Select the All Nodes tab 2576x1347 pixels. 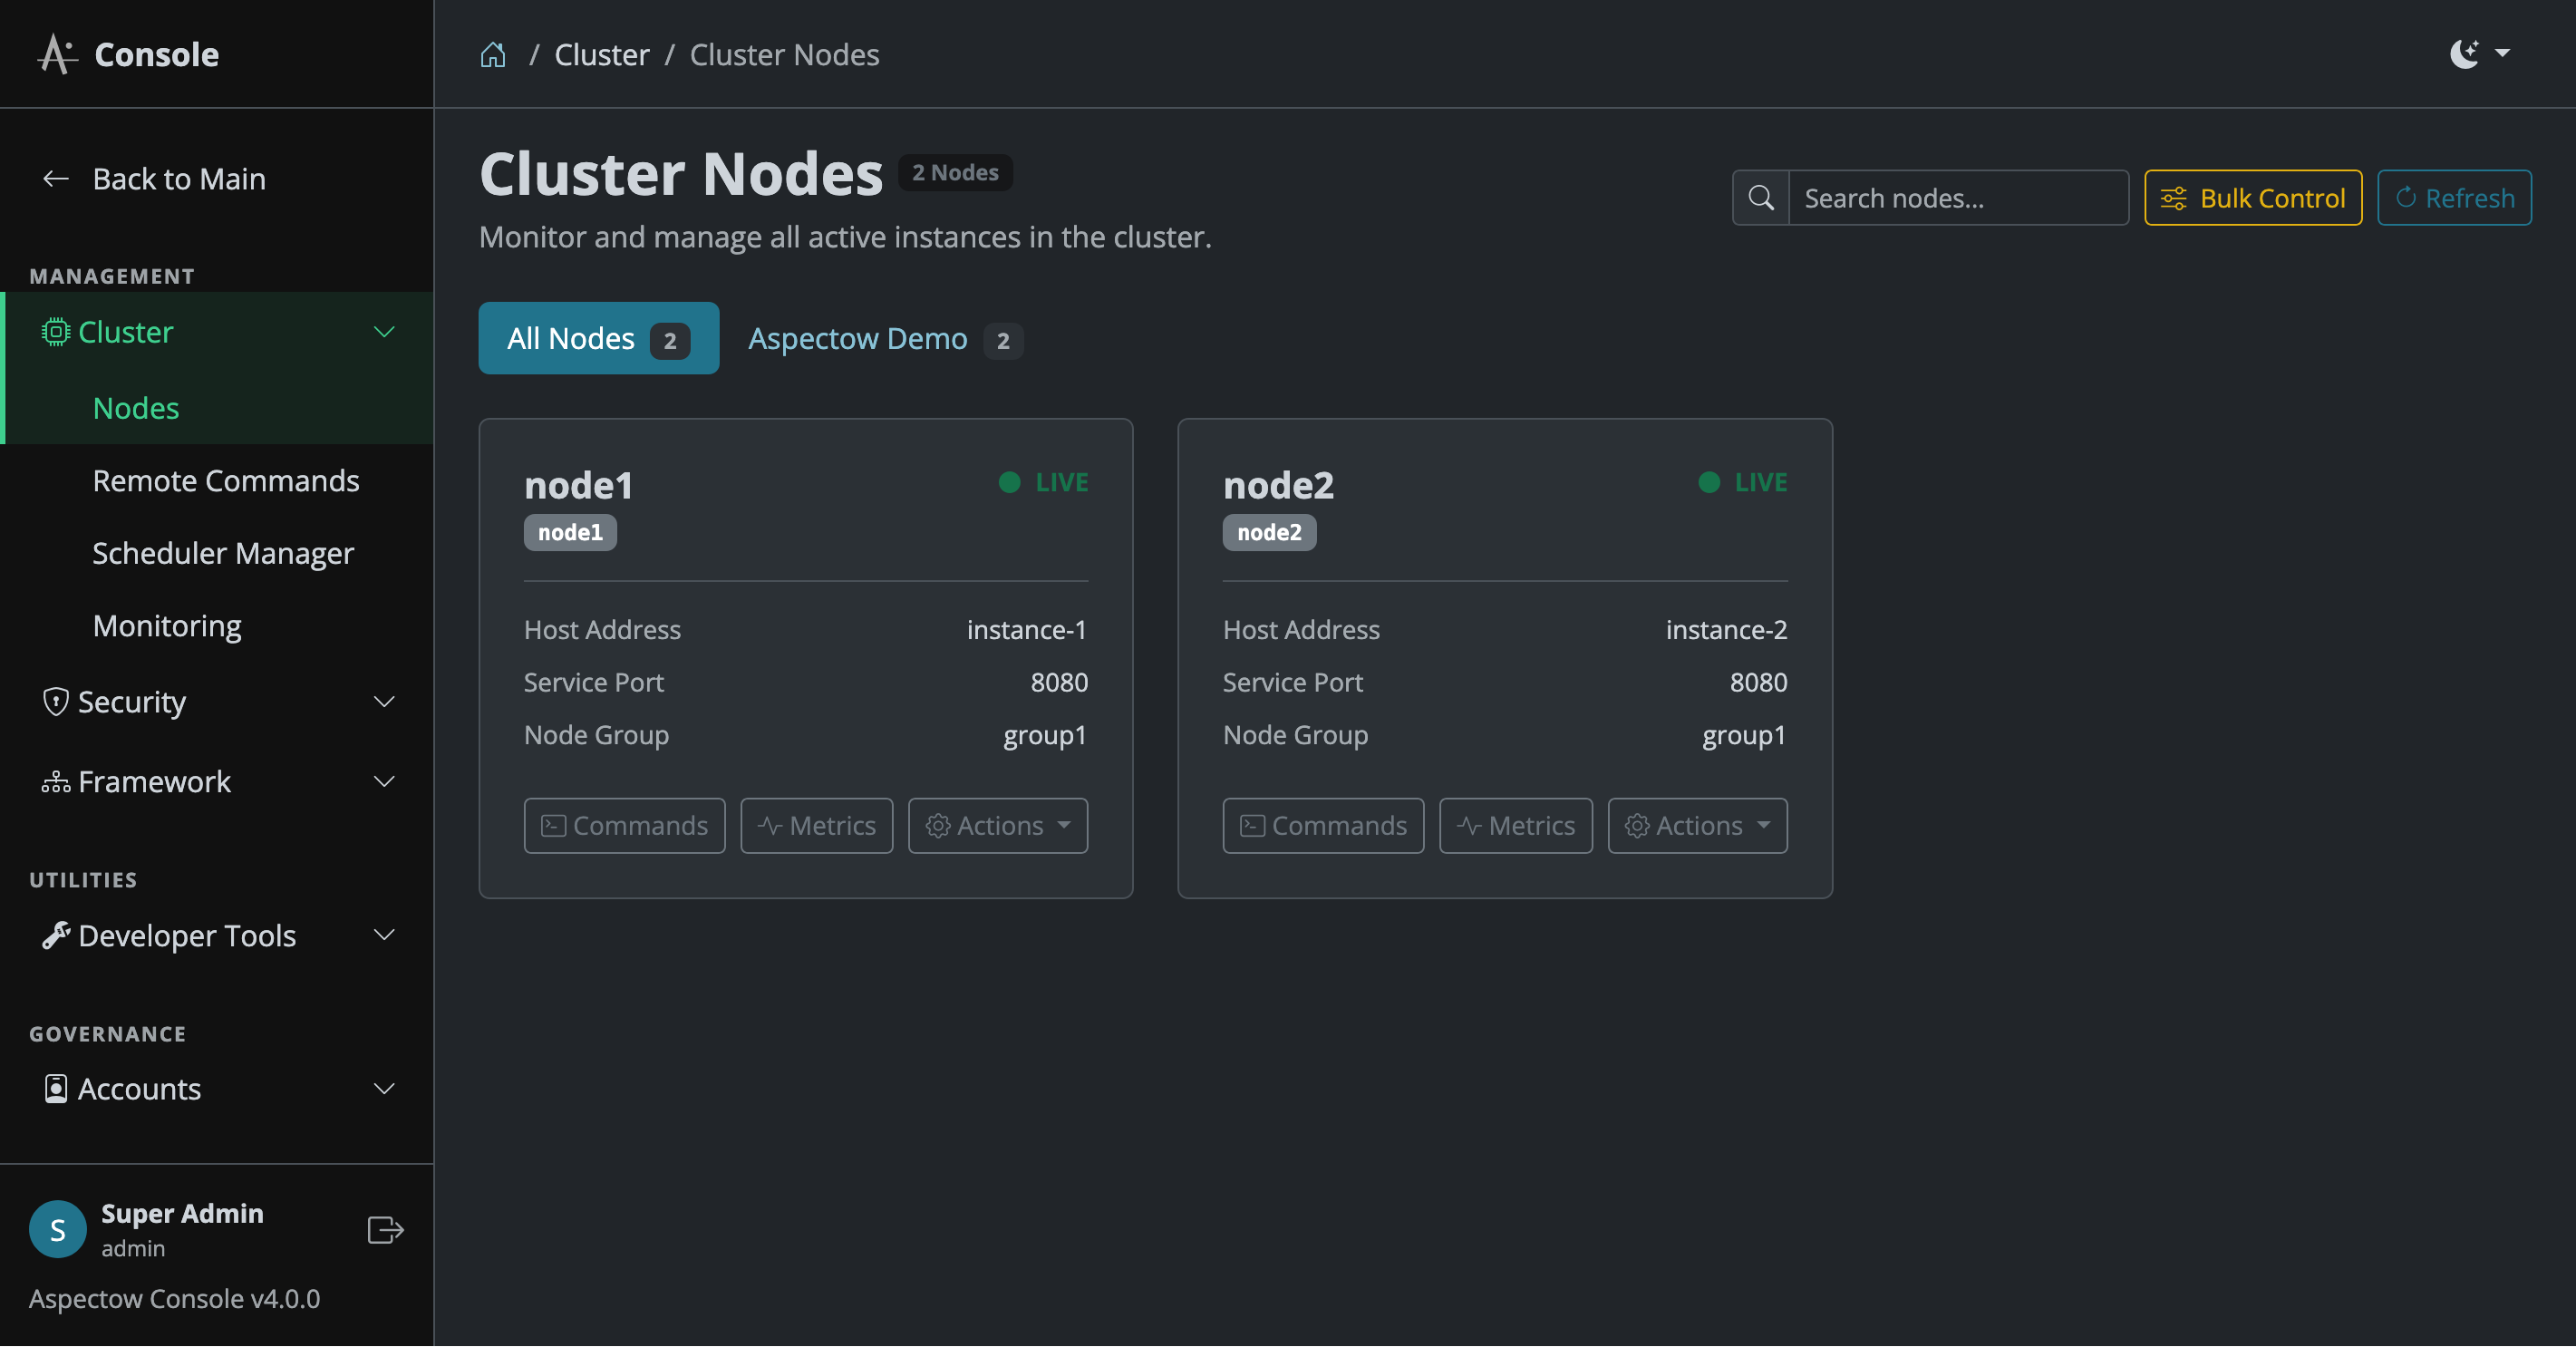599,339
